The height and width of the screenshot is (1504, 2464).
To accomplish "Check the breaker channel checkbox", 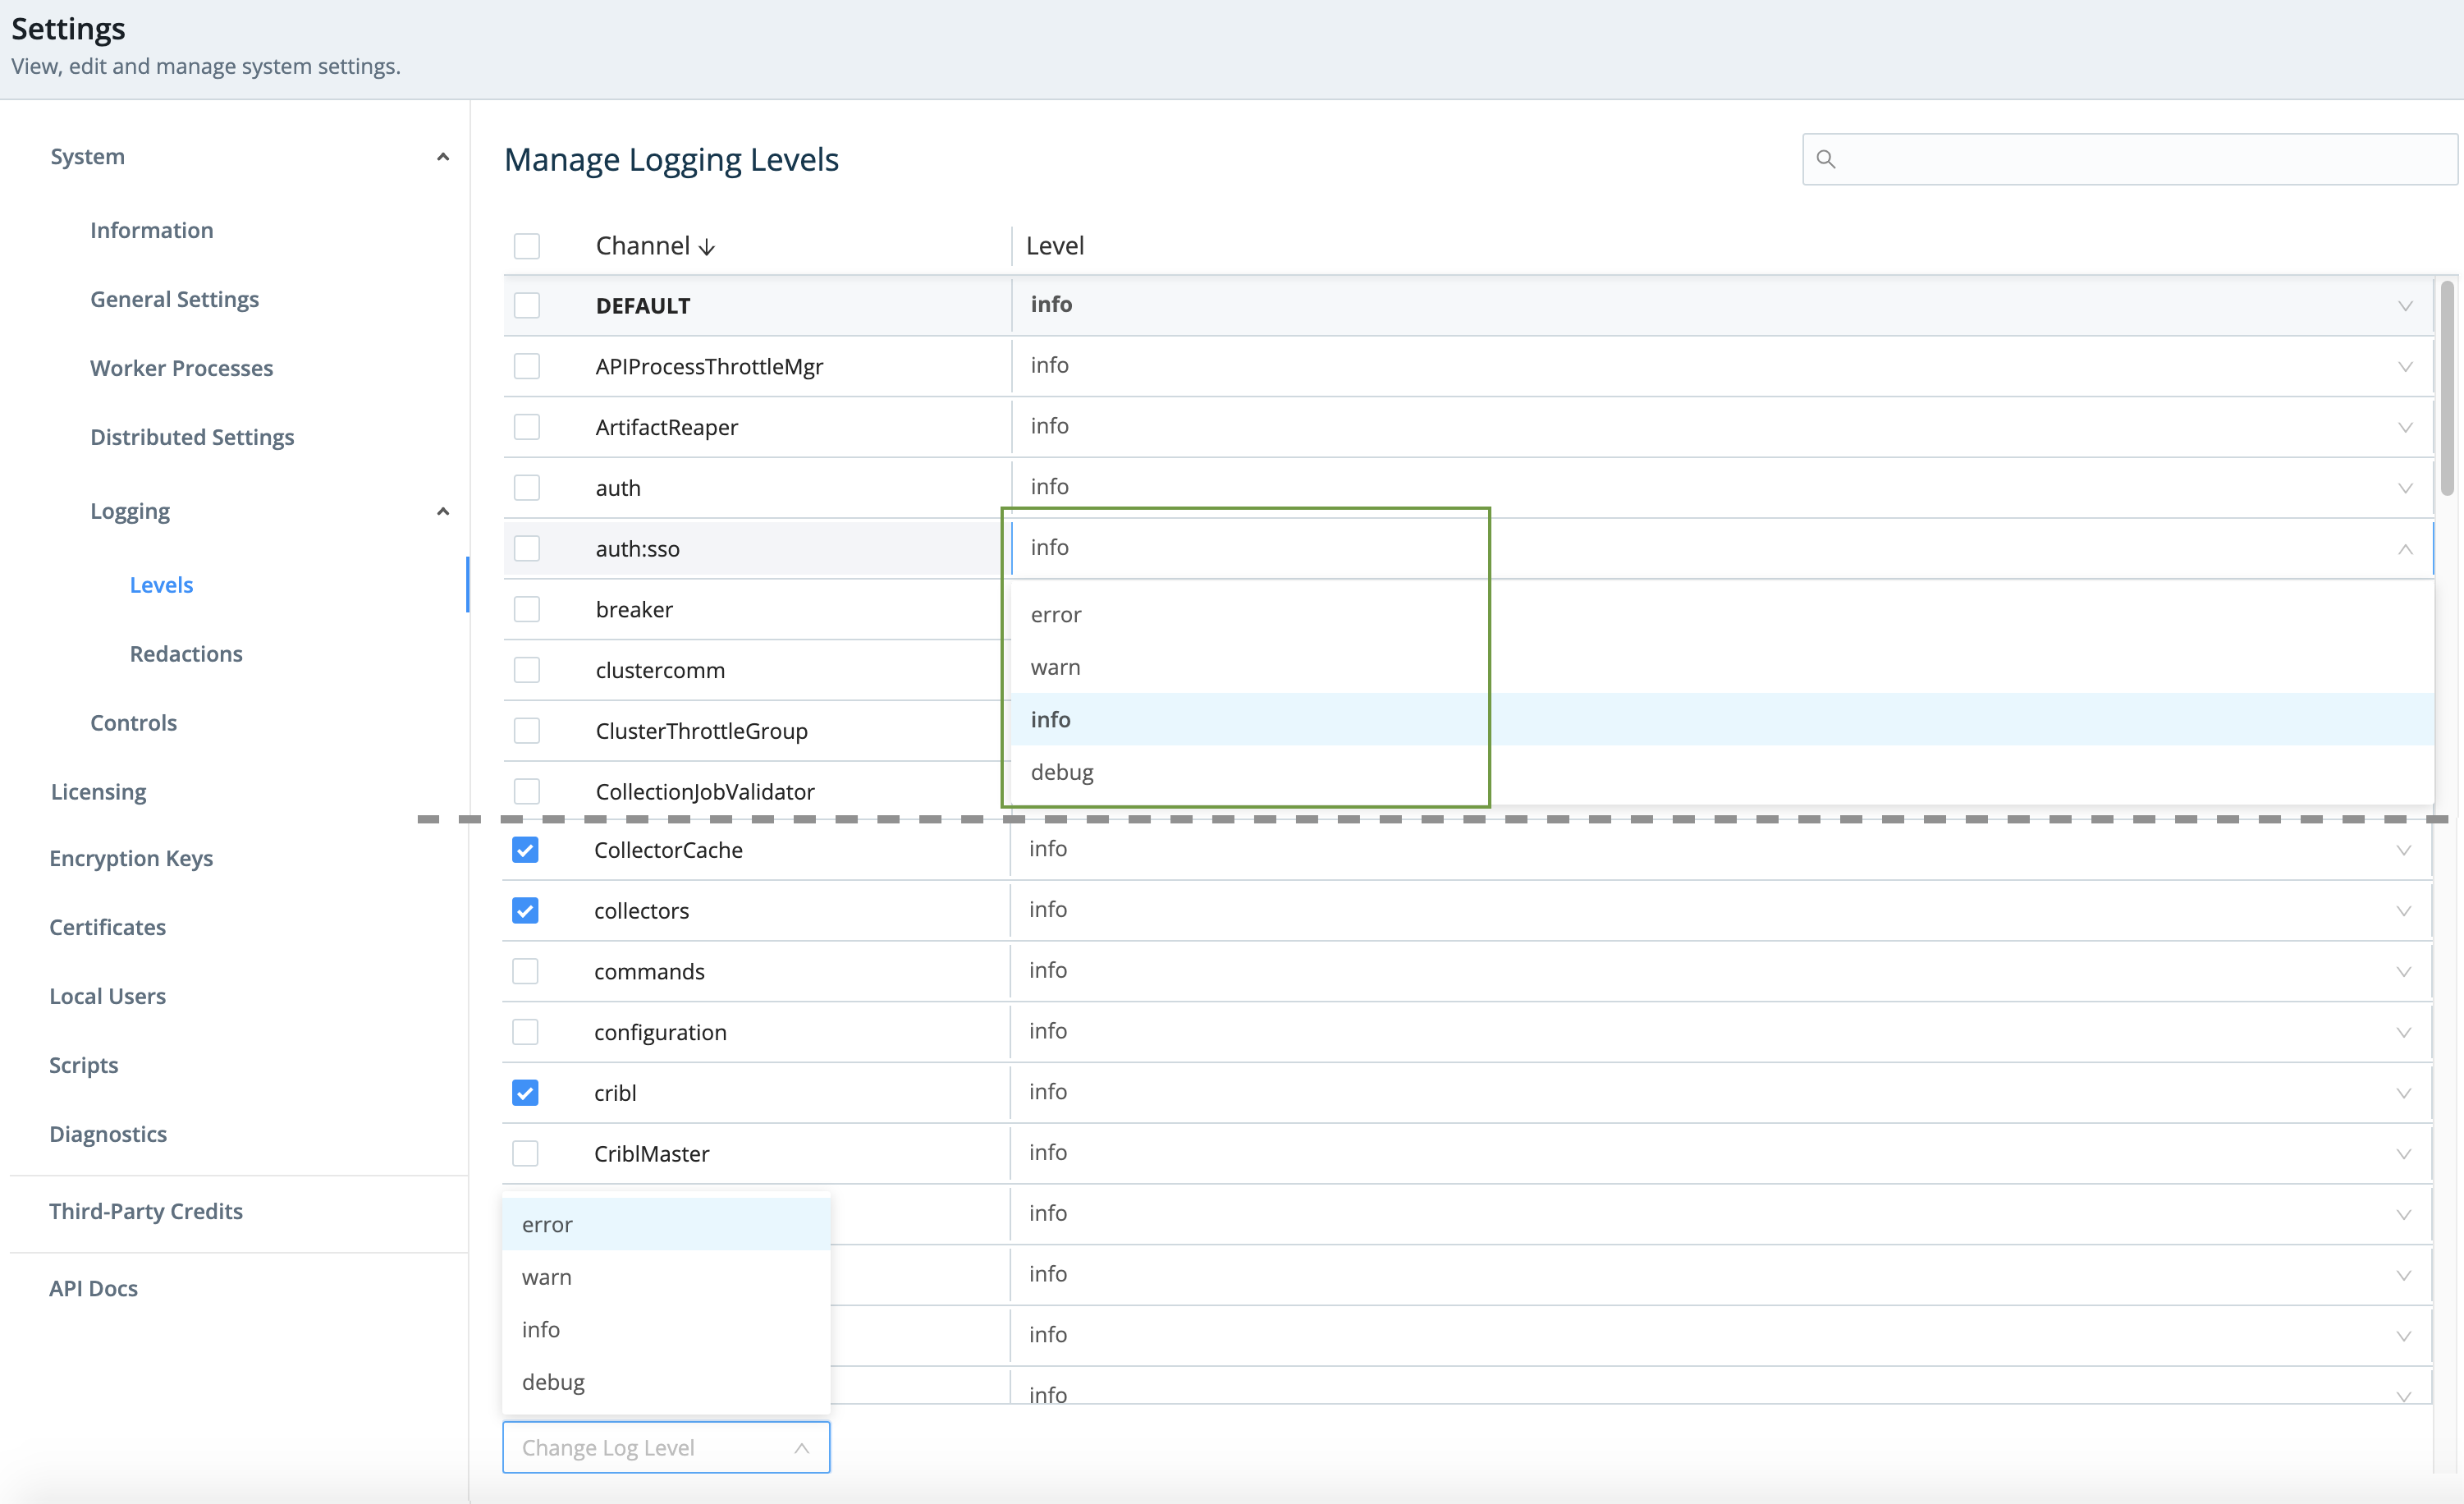I will 527,609.
